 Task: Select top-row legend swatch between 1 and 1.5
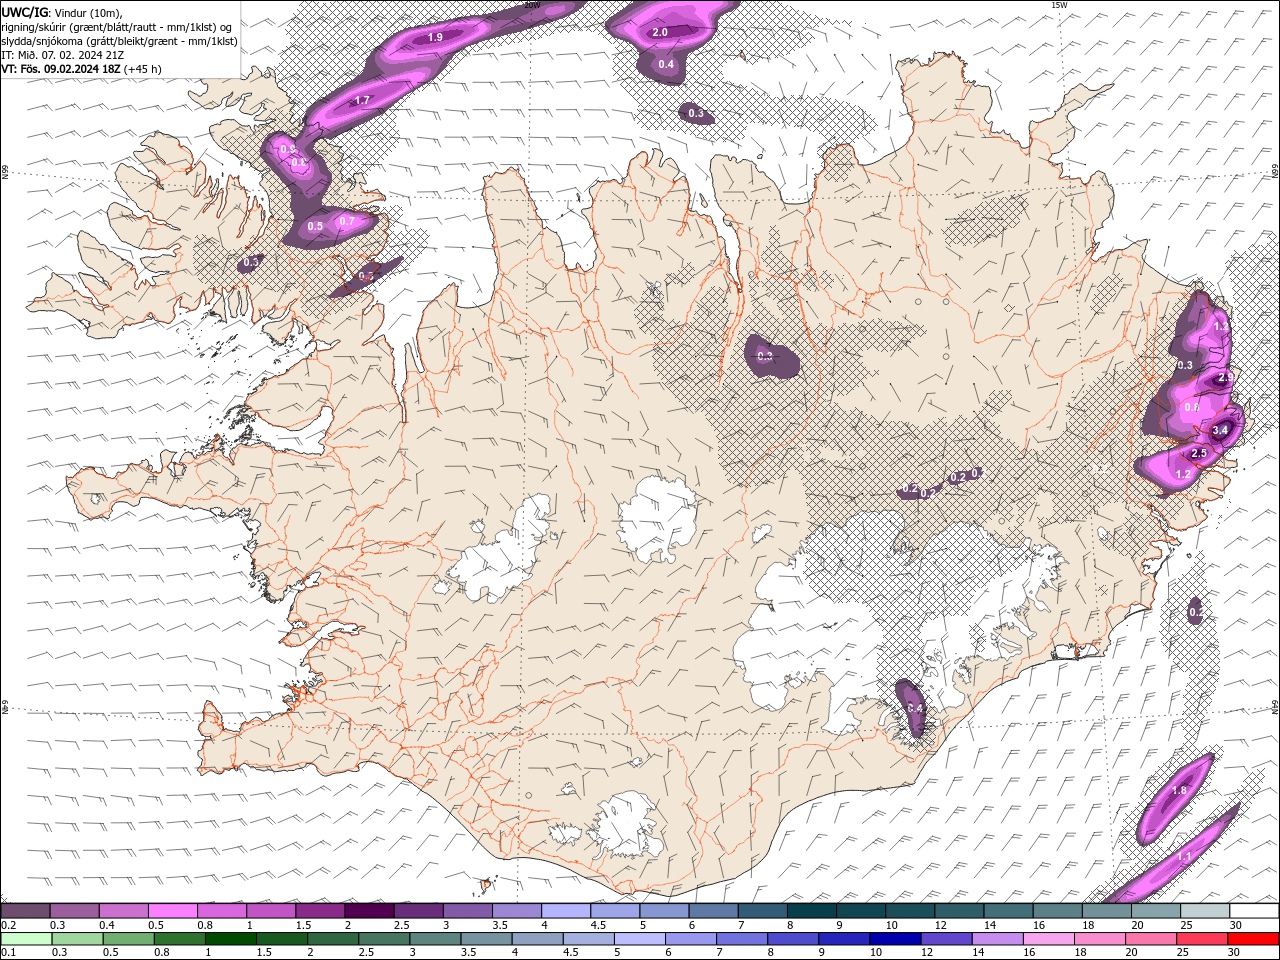271,911
